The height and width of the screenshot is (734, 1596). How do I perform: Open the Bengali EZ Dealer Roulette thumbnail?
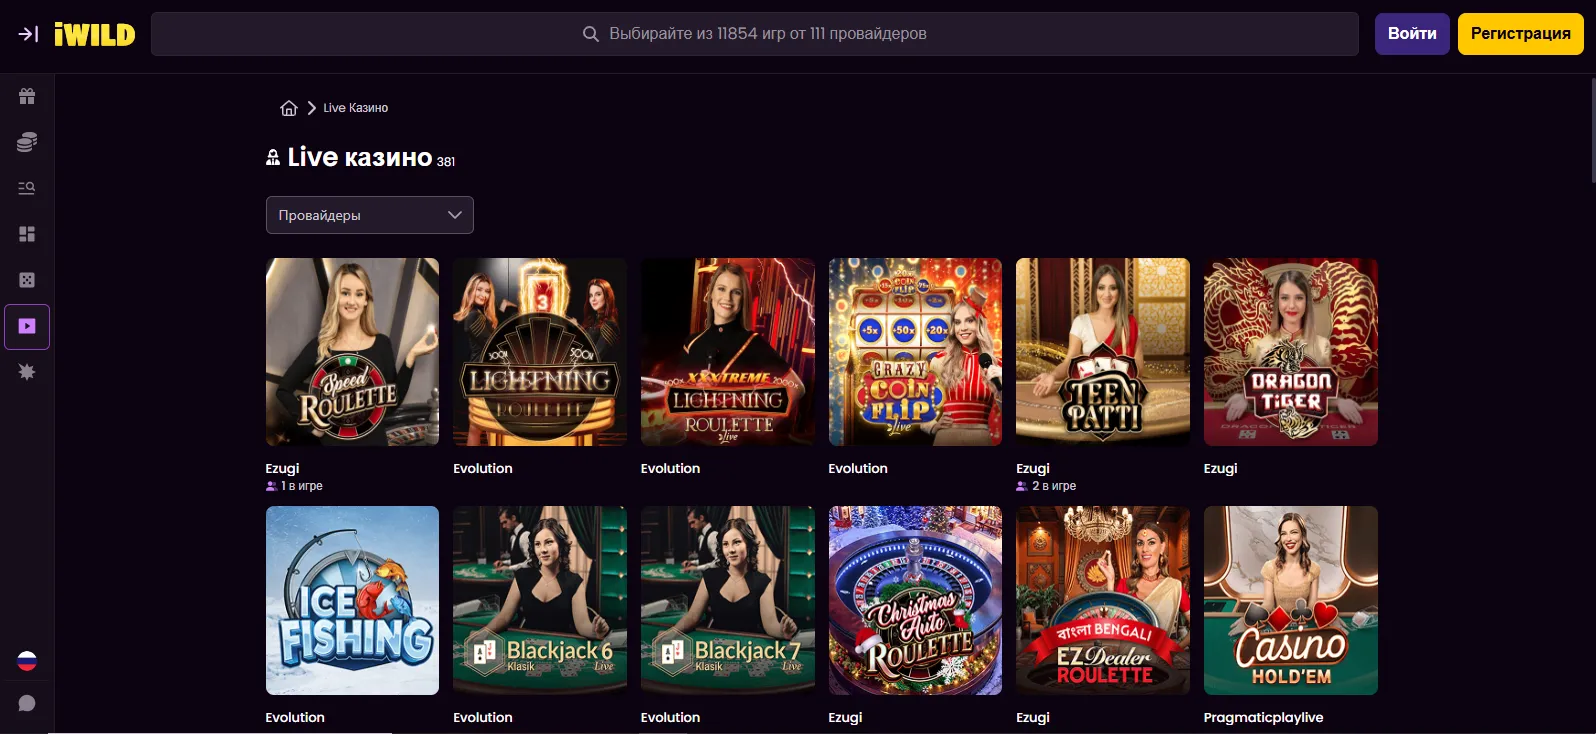[1103, 600]
